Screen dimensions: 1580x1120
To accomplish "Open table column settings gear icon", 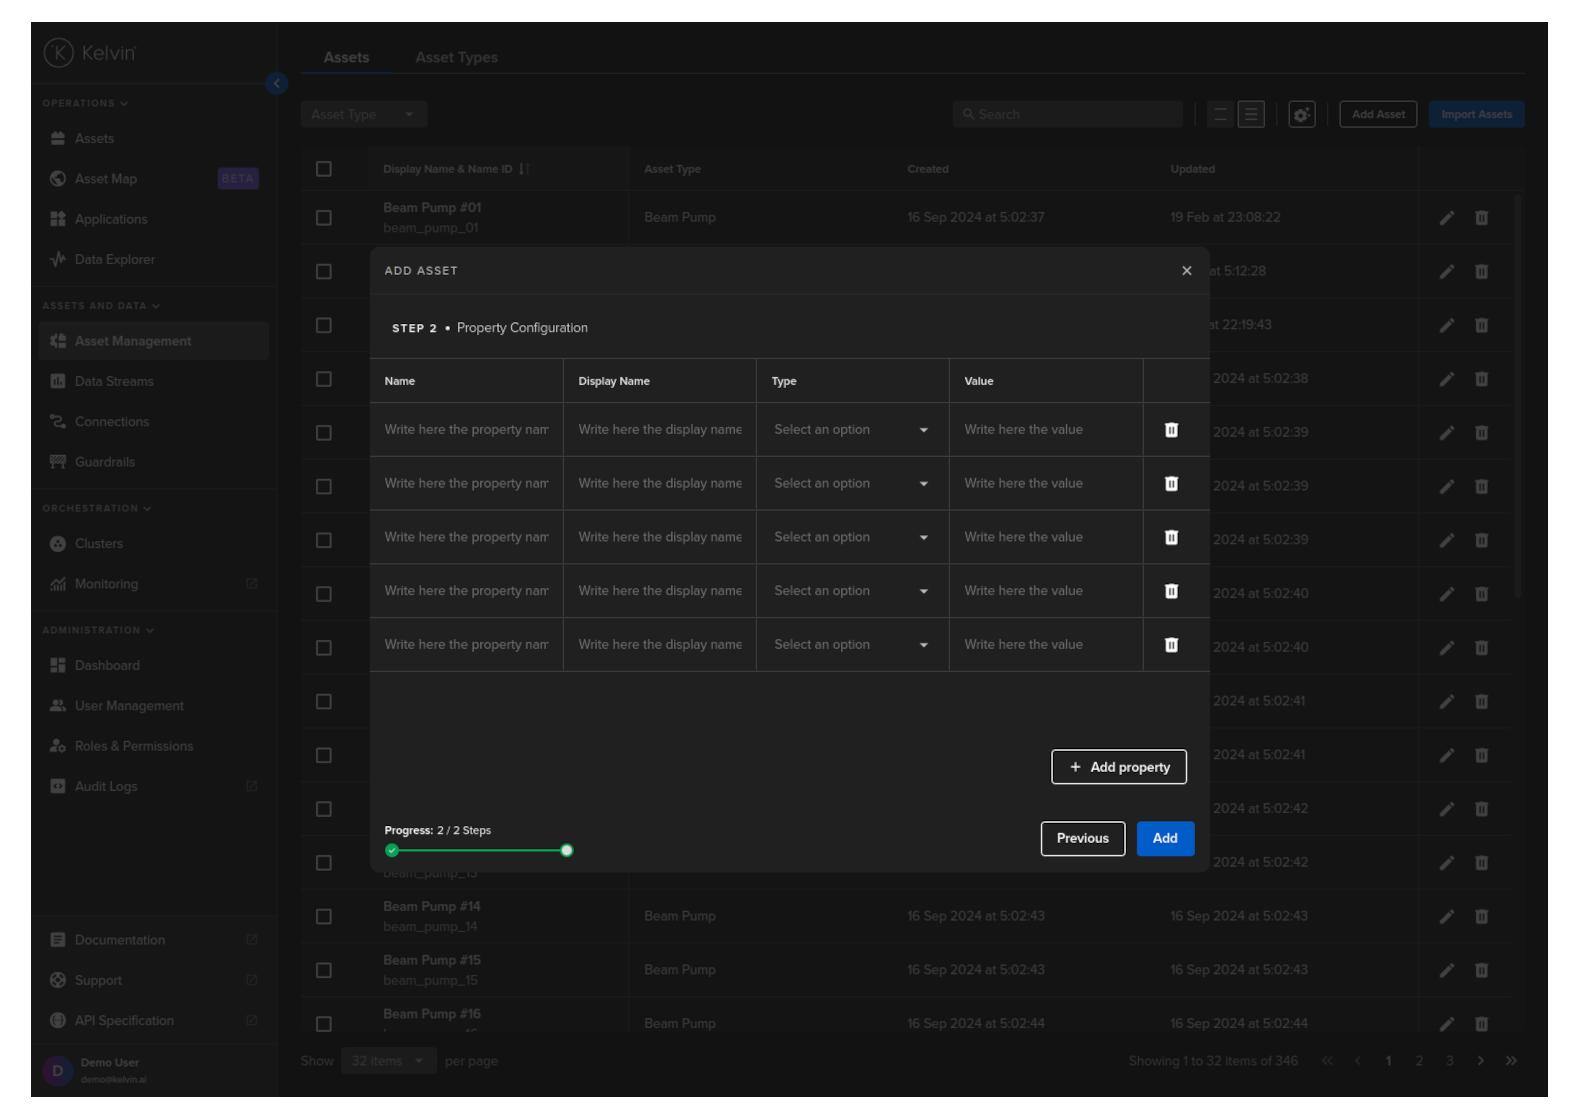I will point(1301,115).
